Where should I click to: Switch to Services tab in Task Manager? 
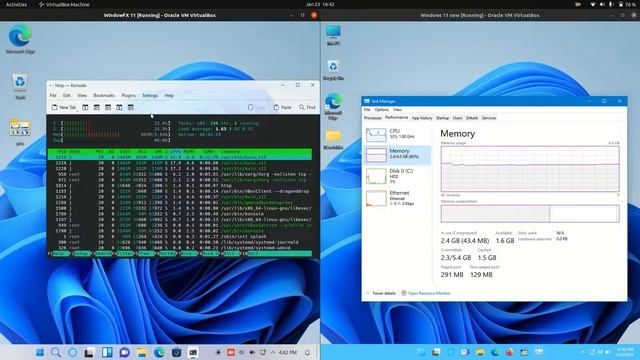coord(489,118)
